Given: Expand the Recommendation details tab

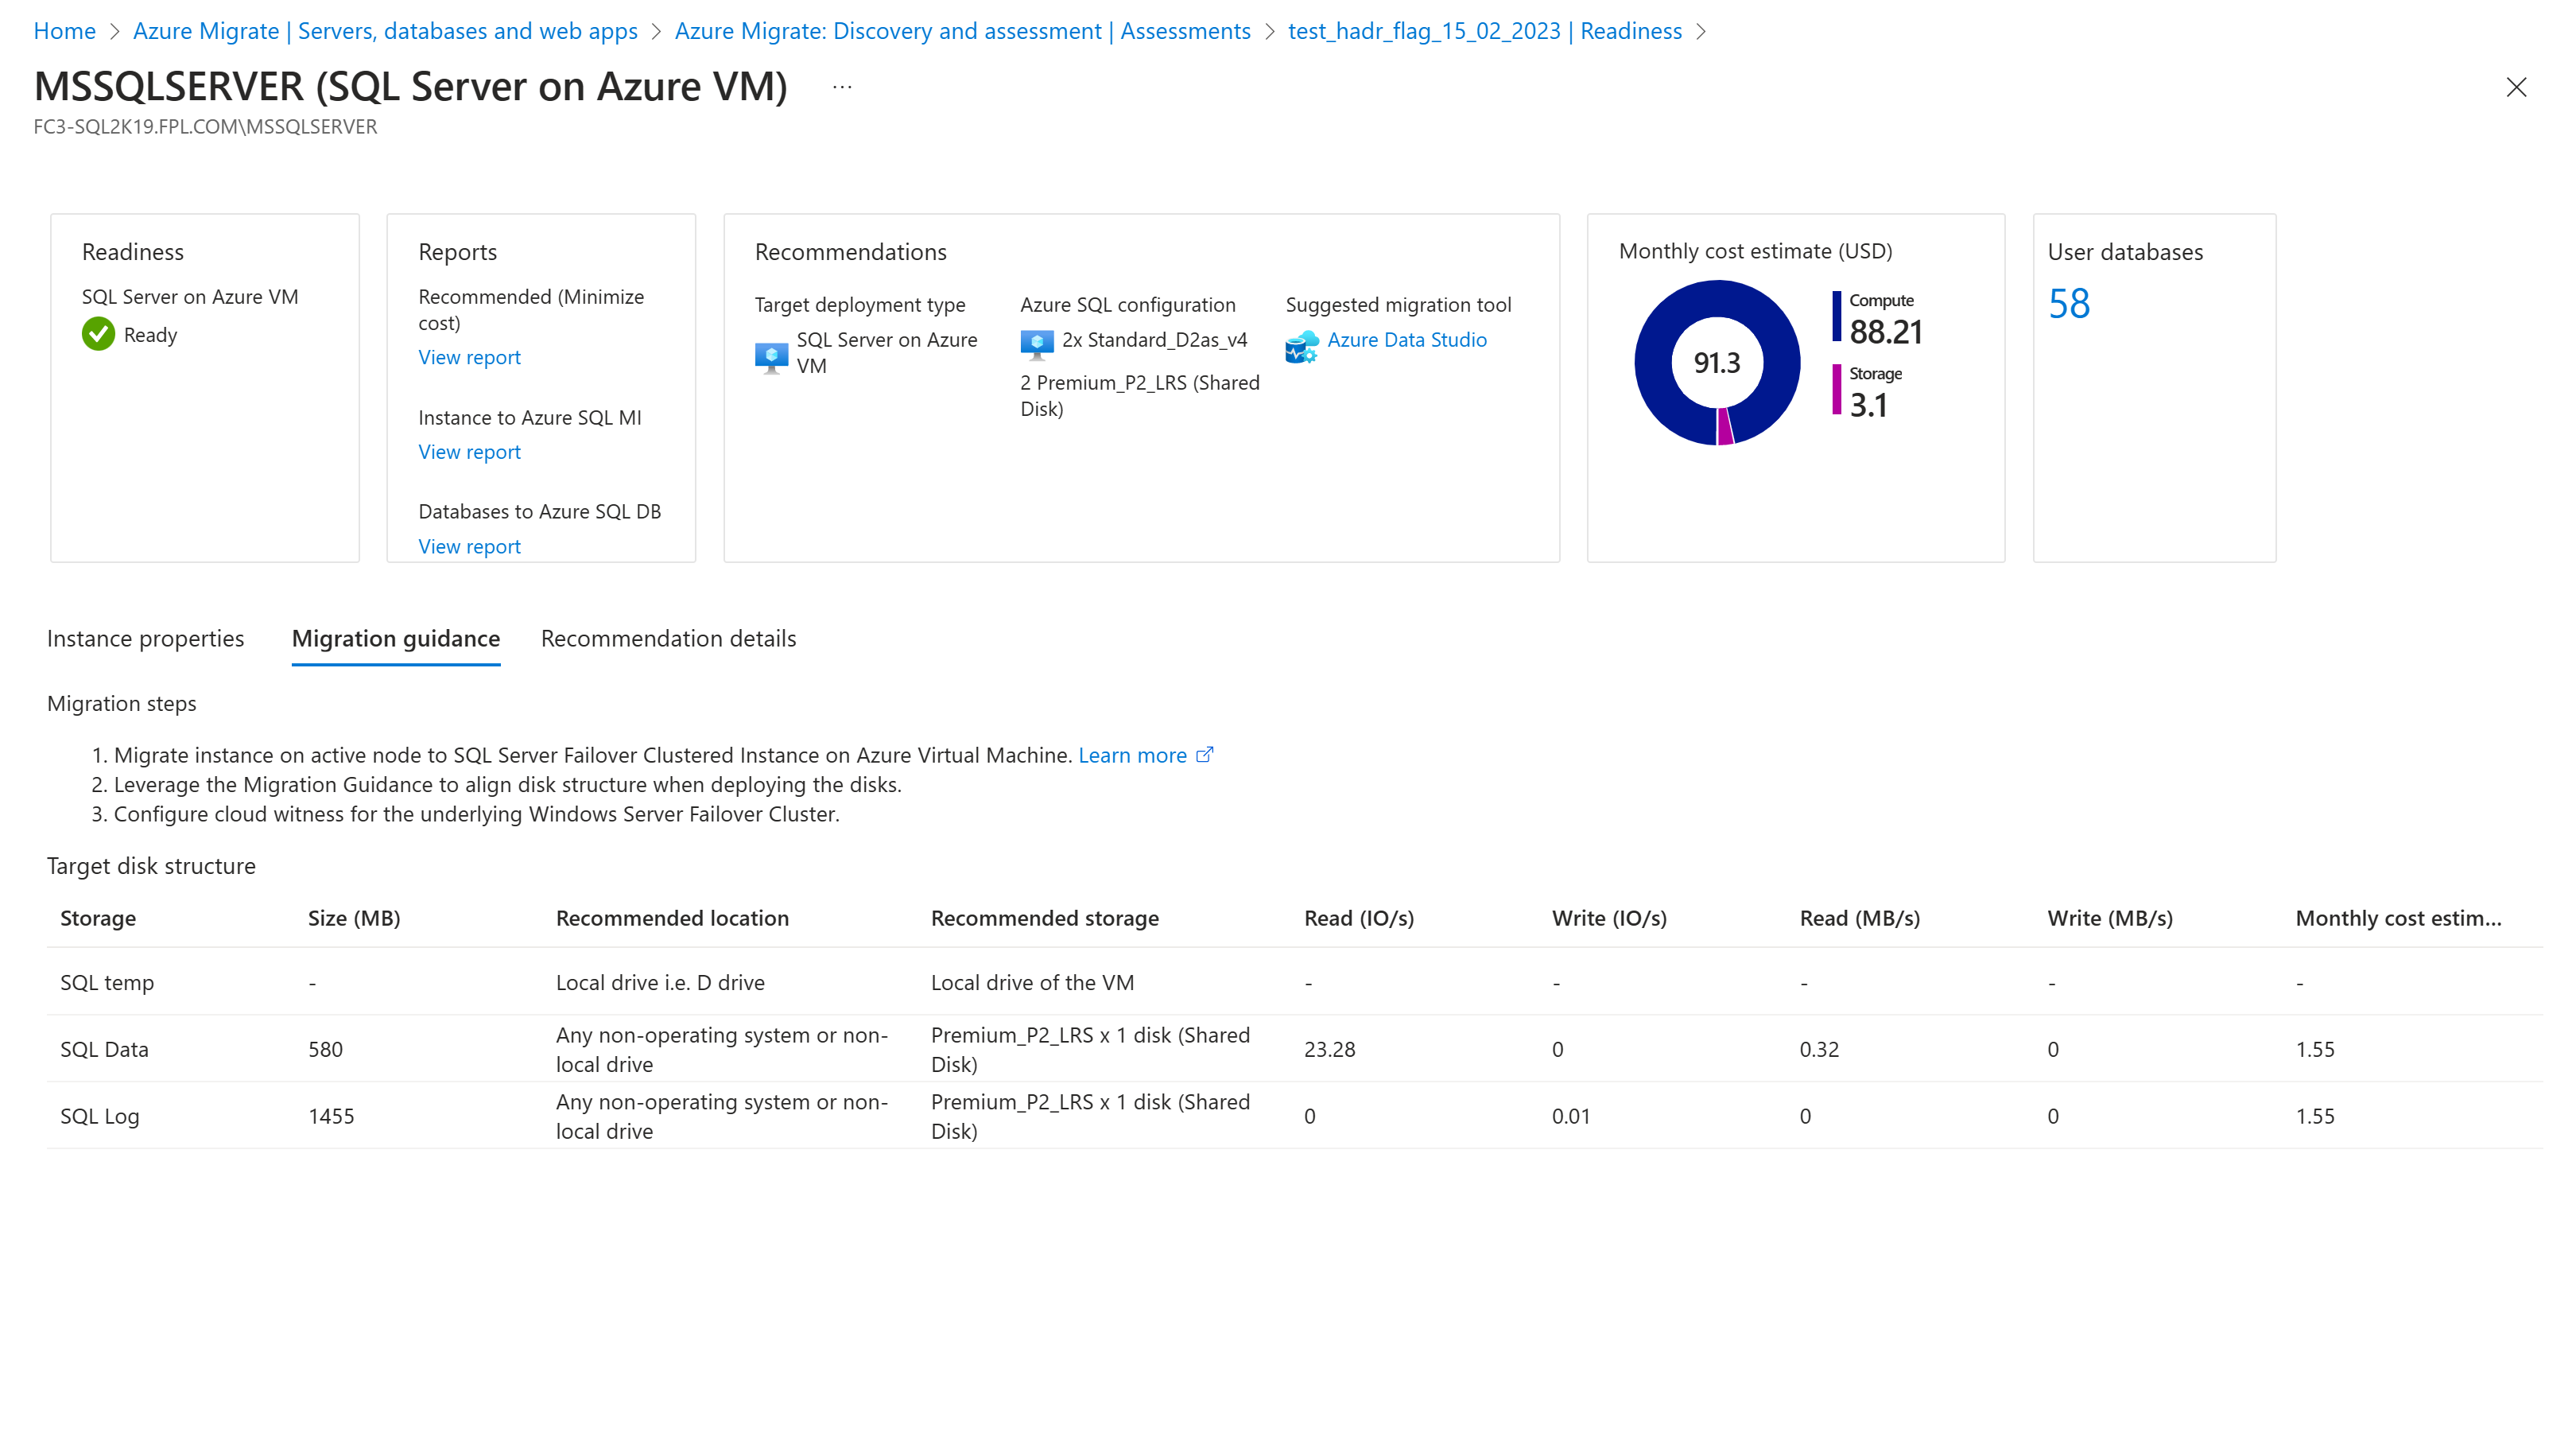Looking at the screenshot, I should pyautogui.click(x=667, y=637).
